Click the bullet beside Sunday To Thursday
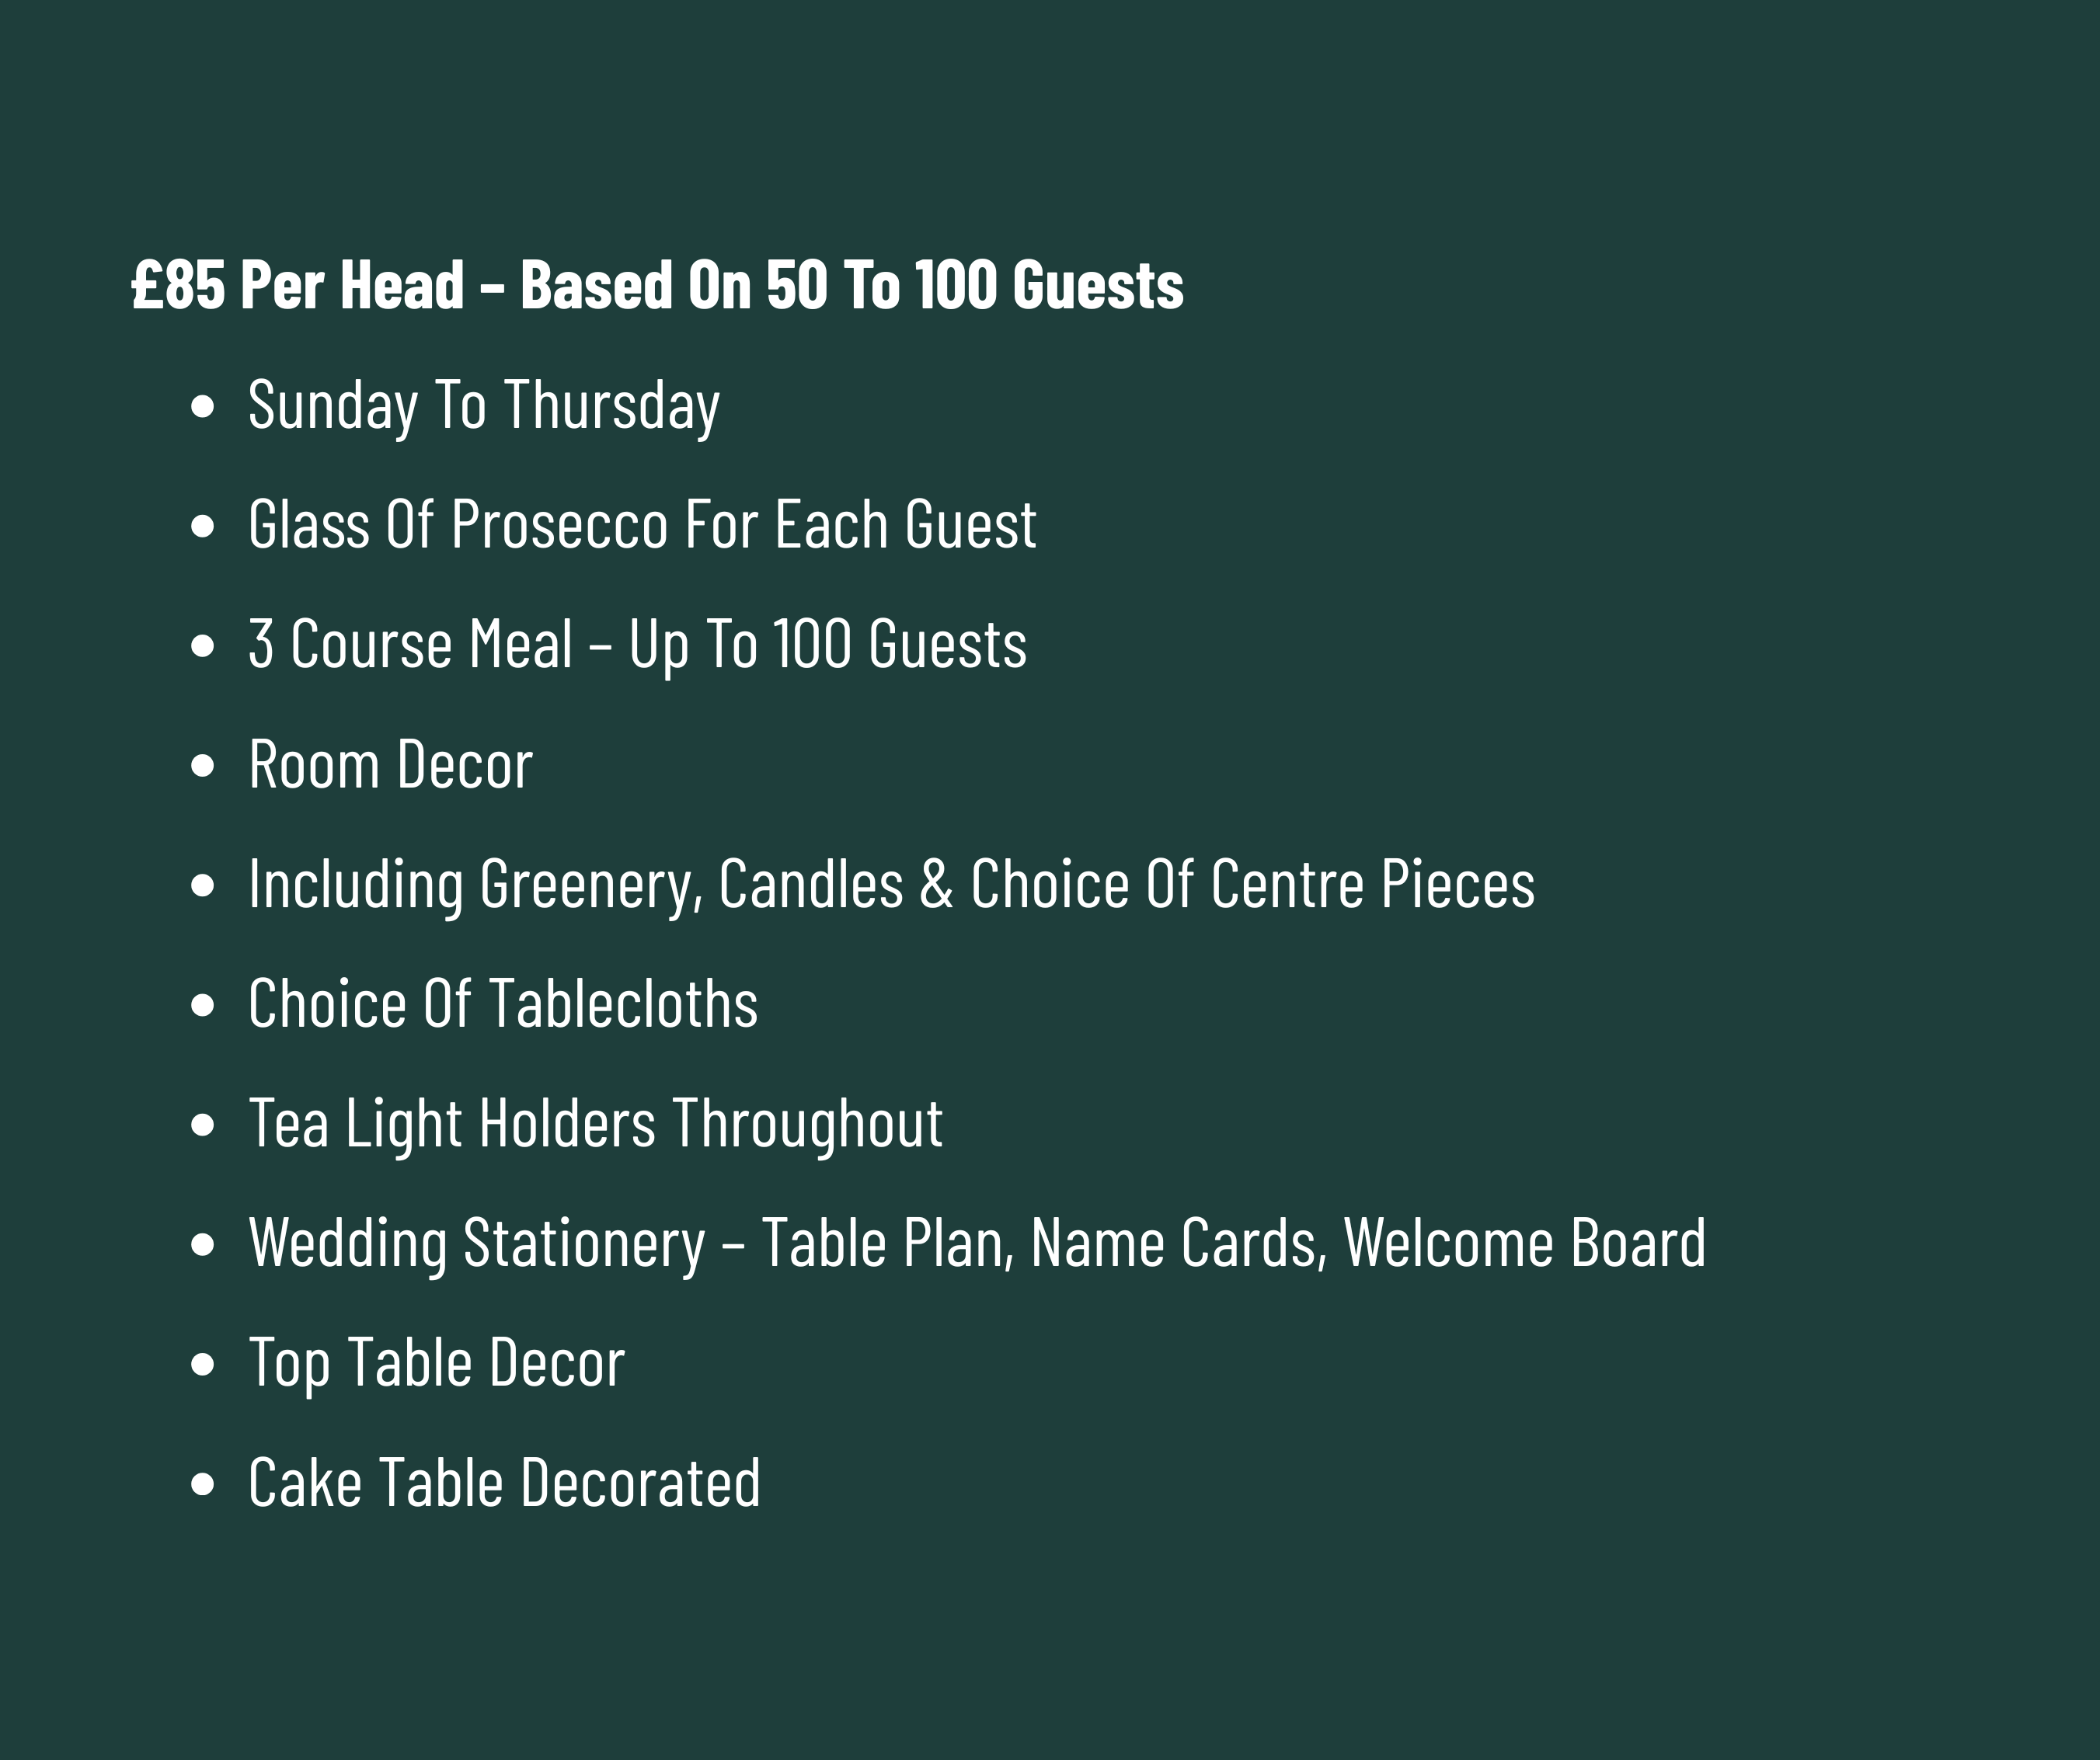 point(202,406)
